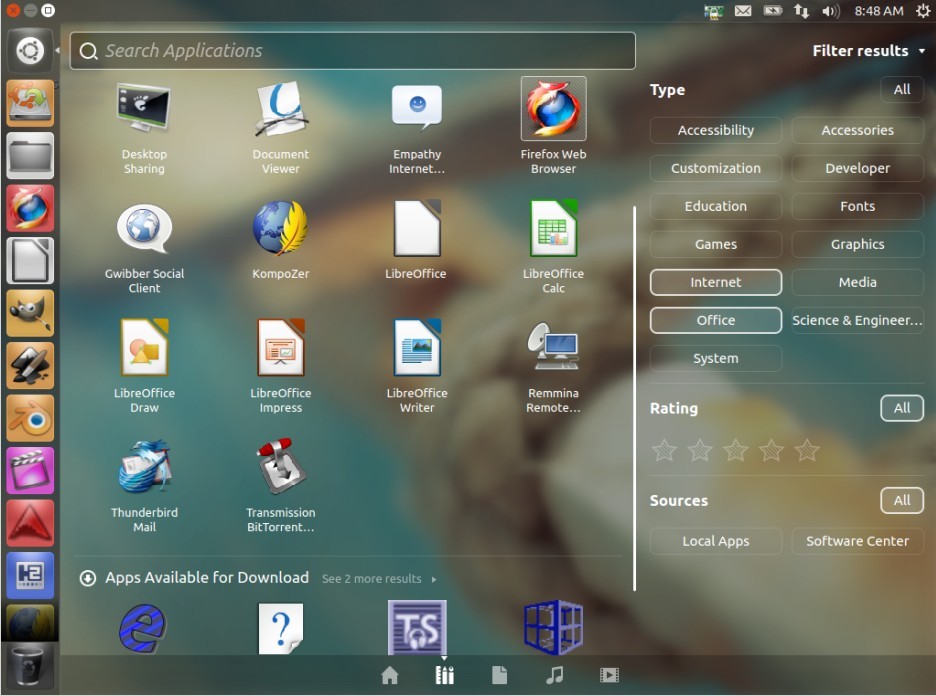Switch to the Music lens
936x696 pixels.
coord(555,675)
